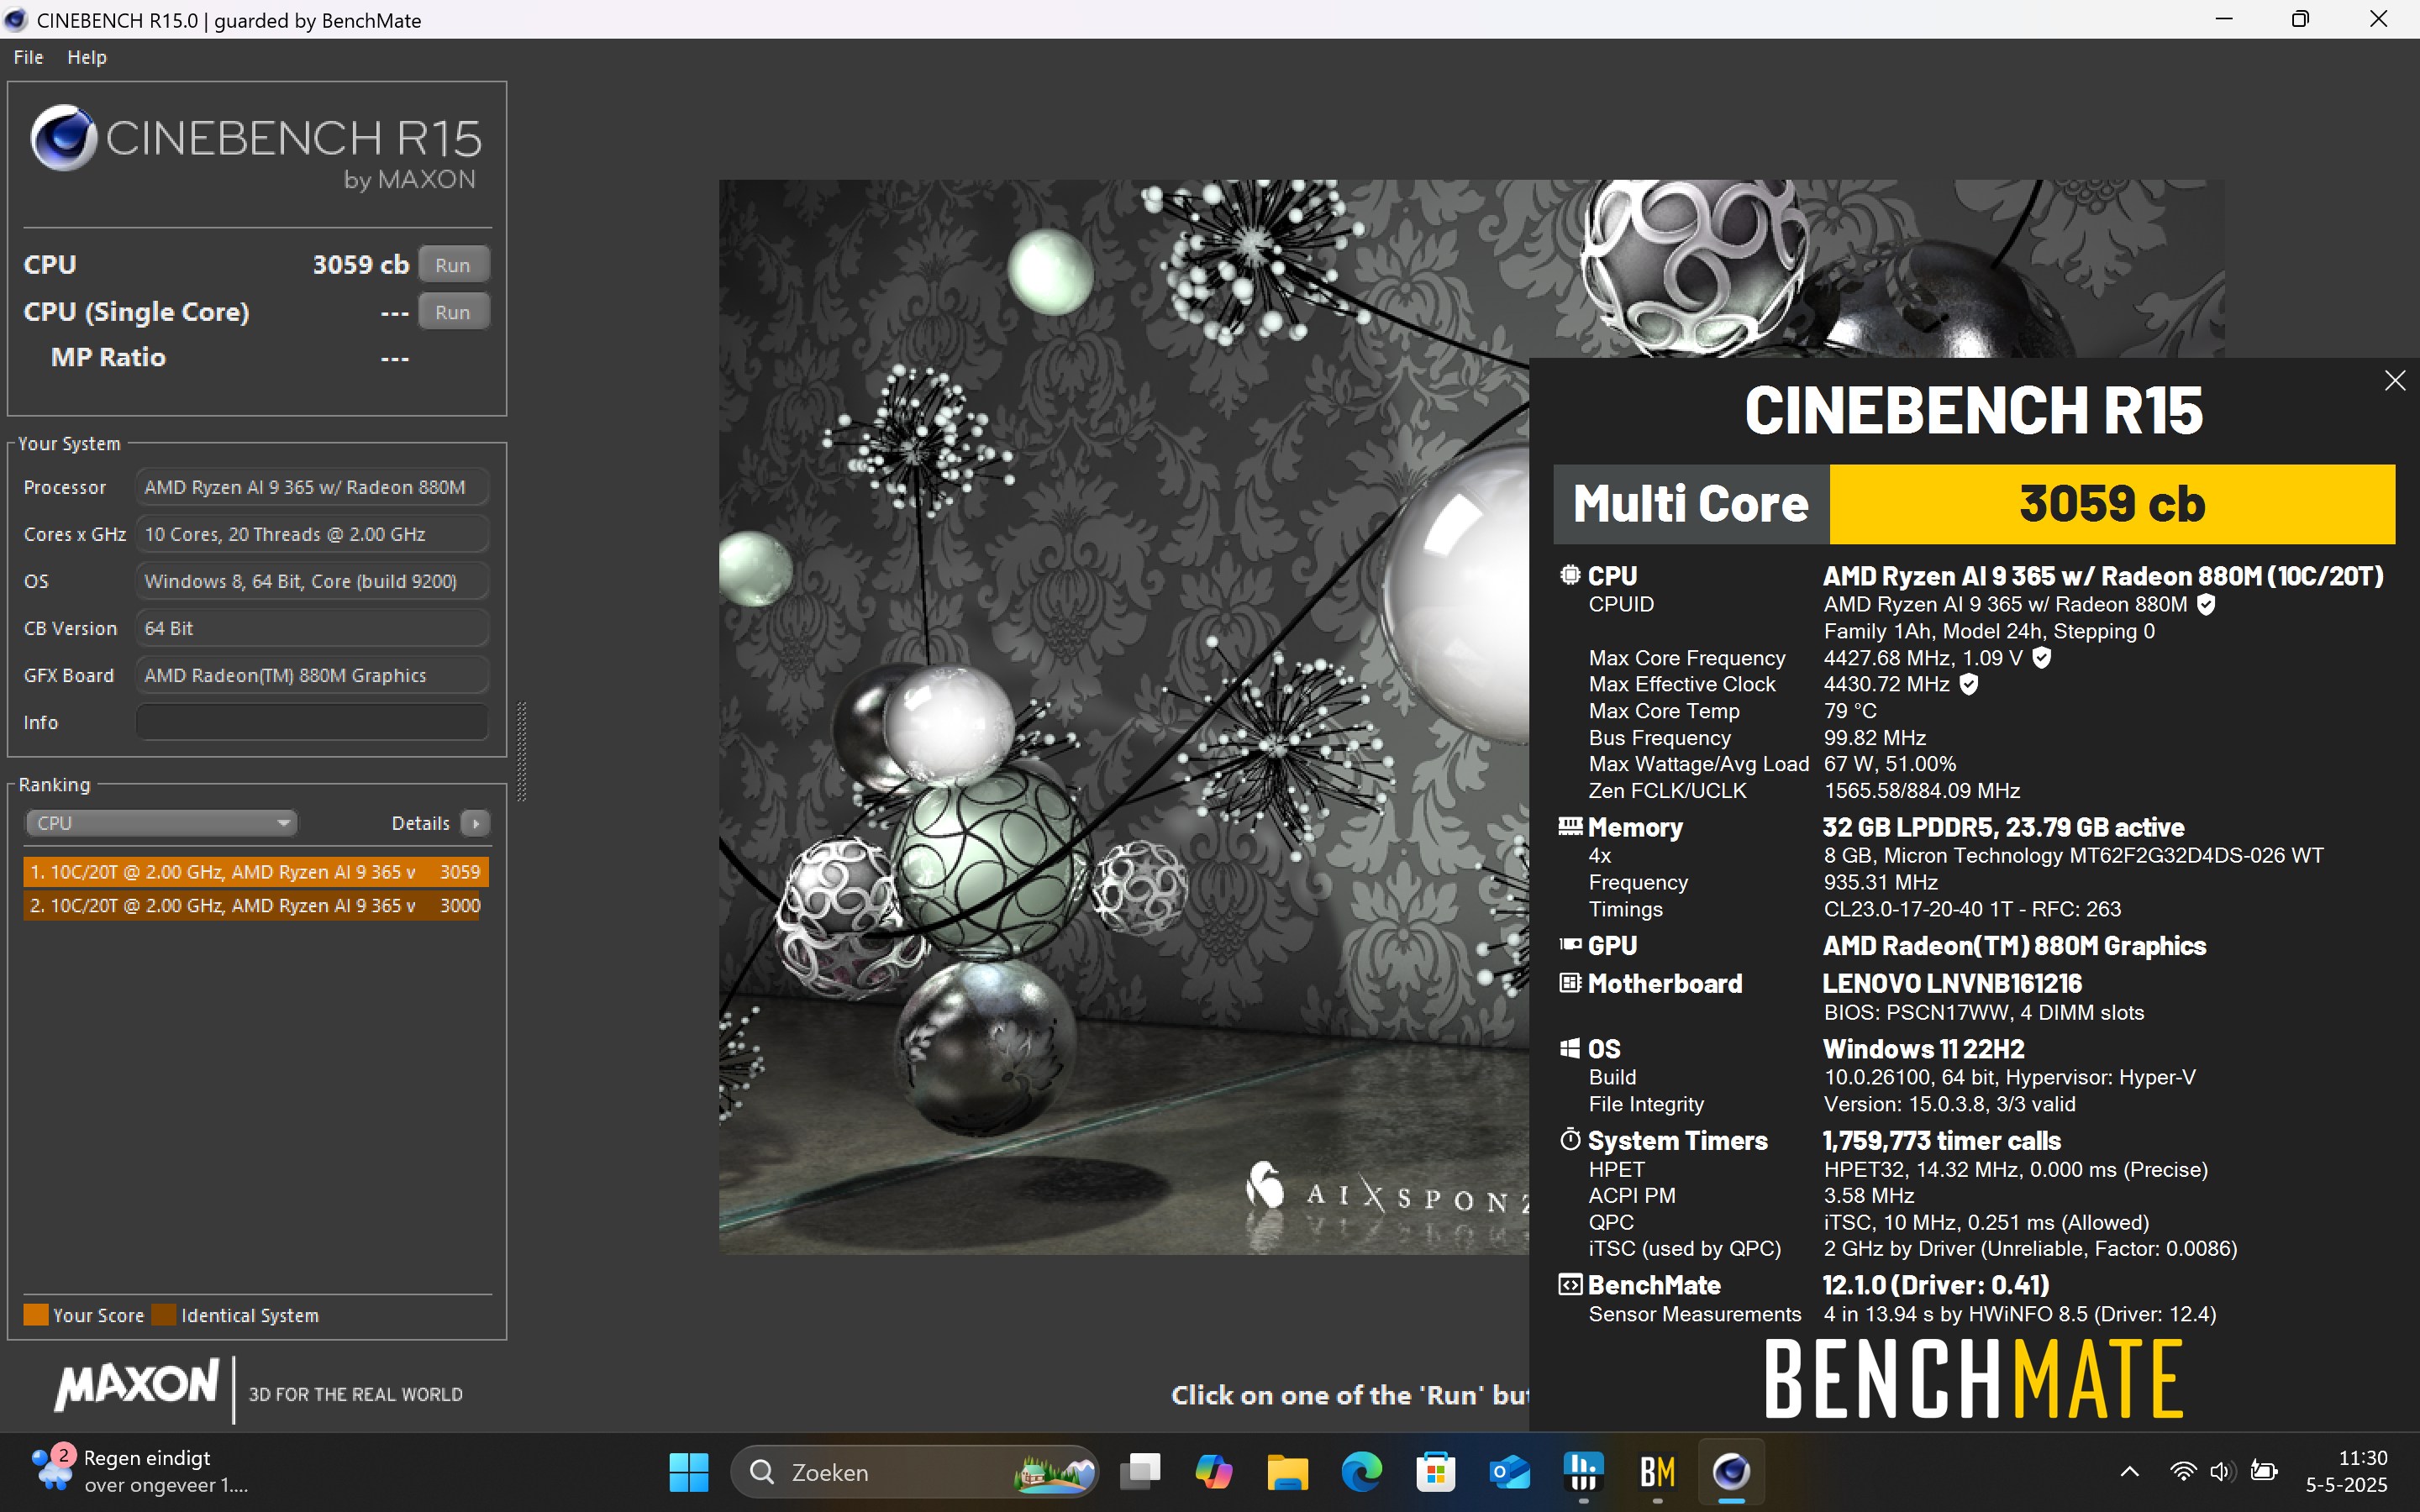Viewport: 2420px width, 1512px height.
Task: Click the Your Score orange legend swatch
Action: [x=36, y=1315]
